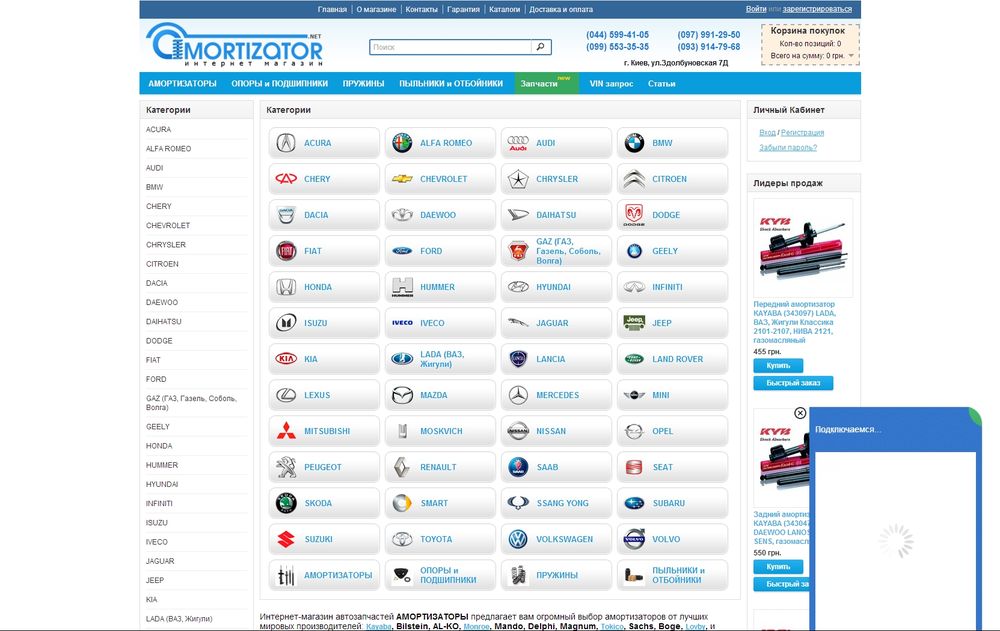The width and height of the screenshot is (1000, 631).
Task: Click the Ford oval logo icon
Action: [402, 251]
